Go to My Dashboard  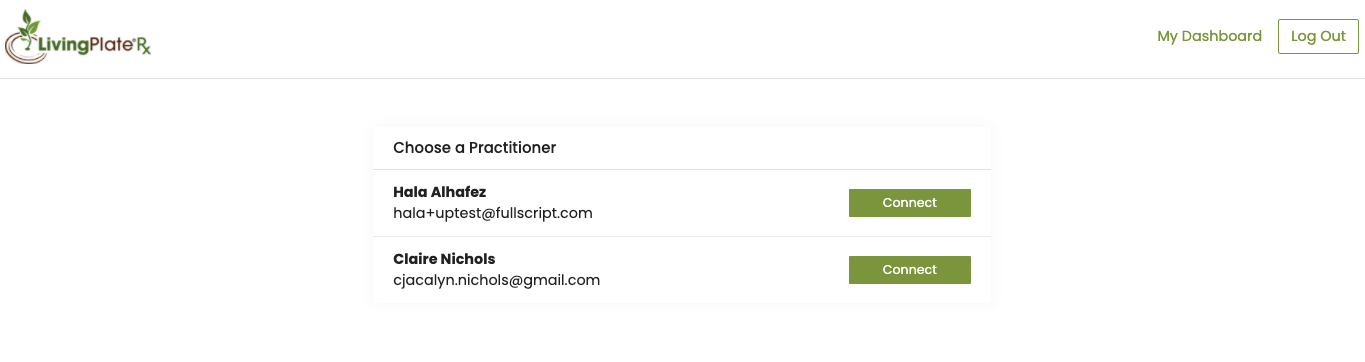pos(1209,36)
